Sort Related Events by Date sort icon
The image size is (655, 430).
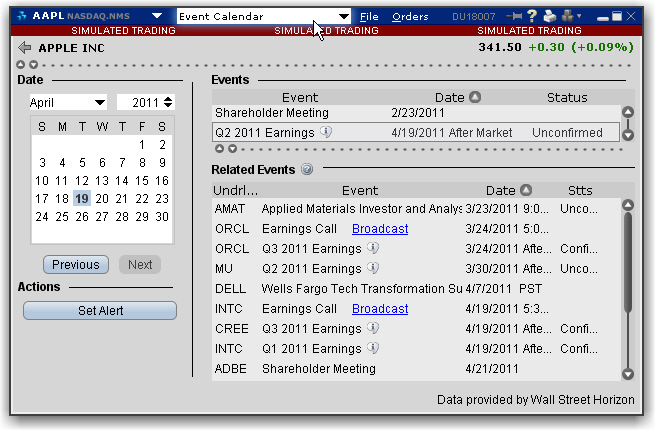(x=526, y=190)
